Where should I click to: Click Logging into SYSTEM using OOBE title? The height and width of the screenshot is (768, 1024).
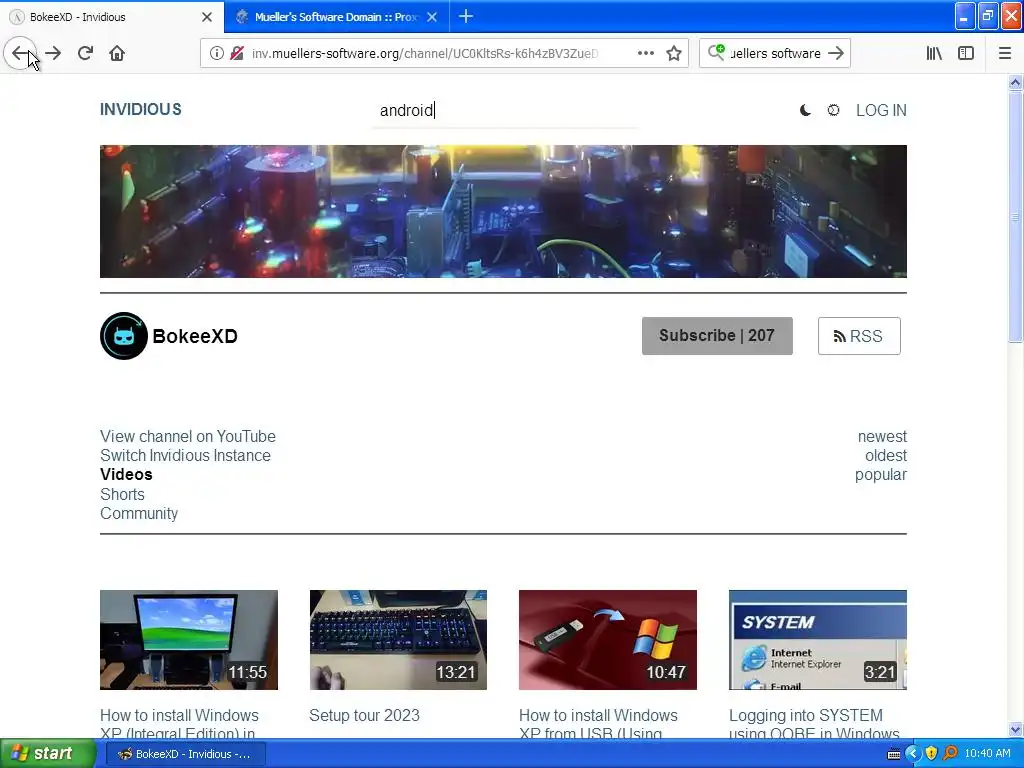tap(814, 724)
